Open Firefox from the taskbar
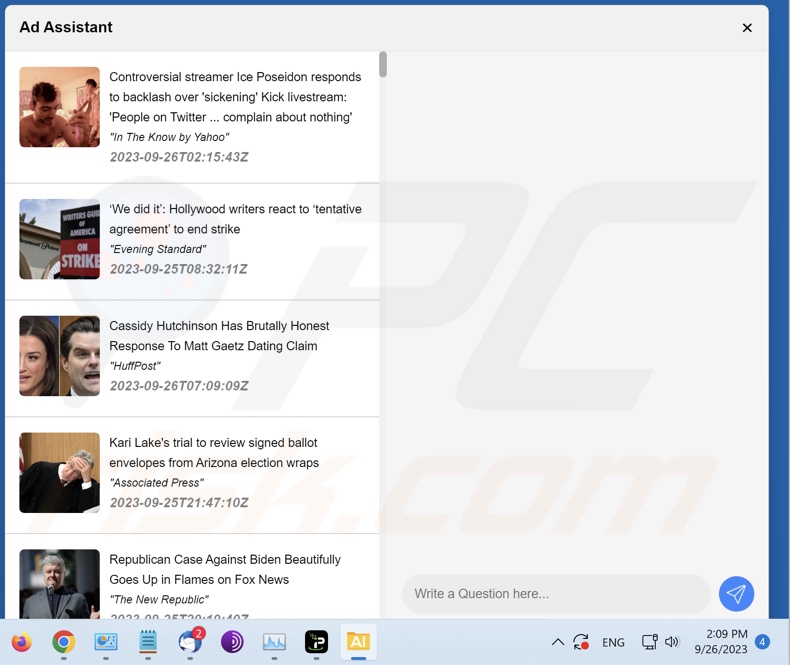 tap(22, 642)
